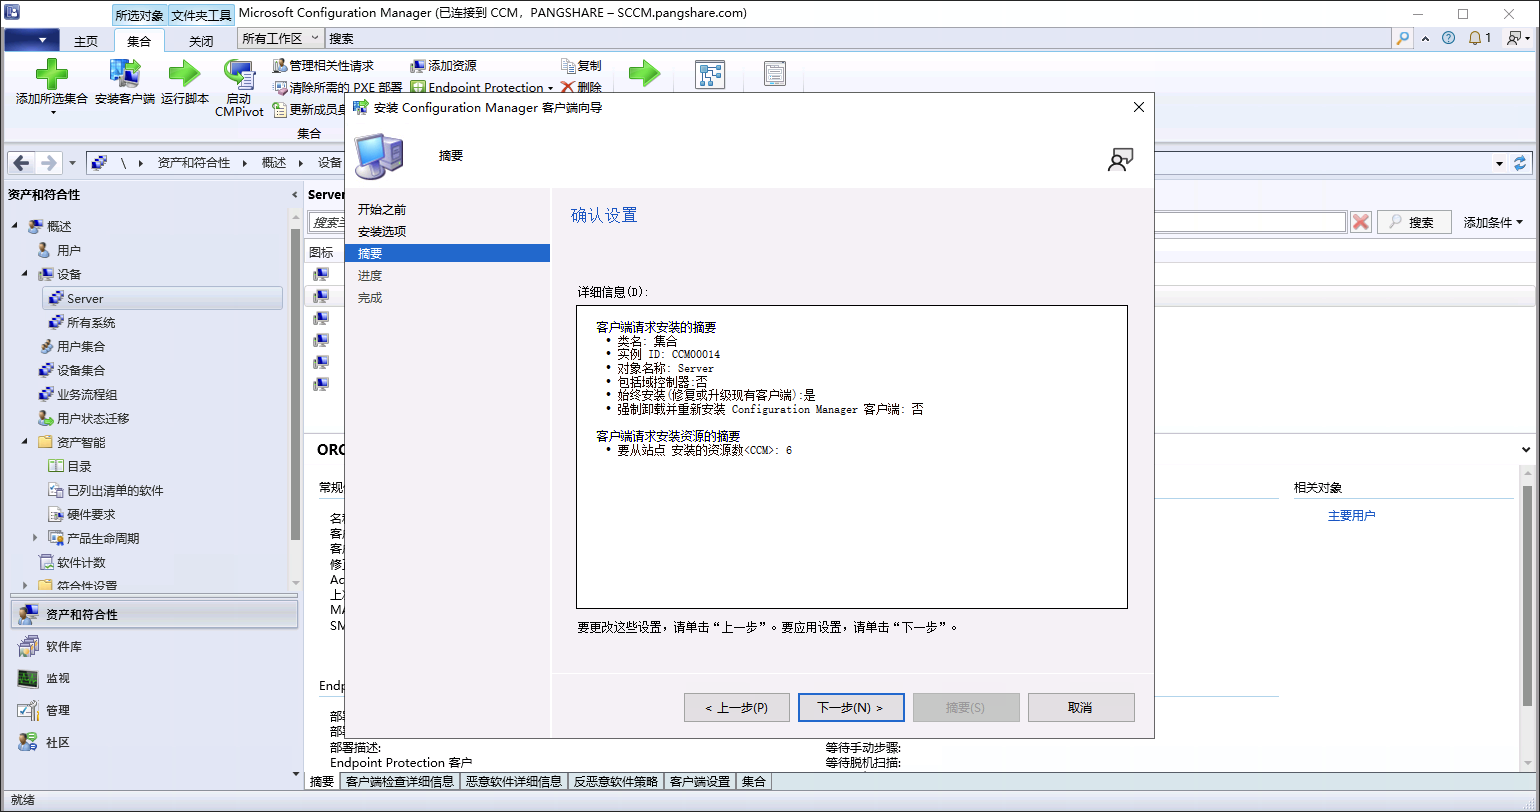Image resolution: width=1540 pixels, height=812 pixels.
Task: Expand the 产品生命周期 tree node
Action: point(36,538)
